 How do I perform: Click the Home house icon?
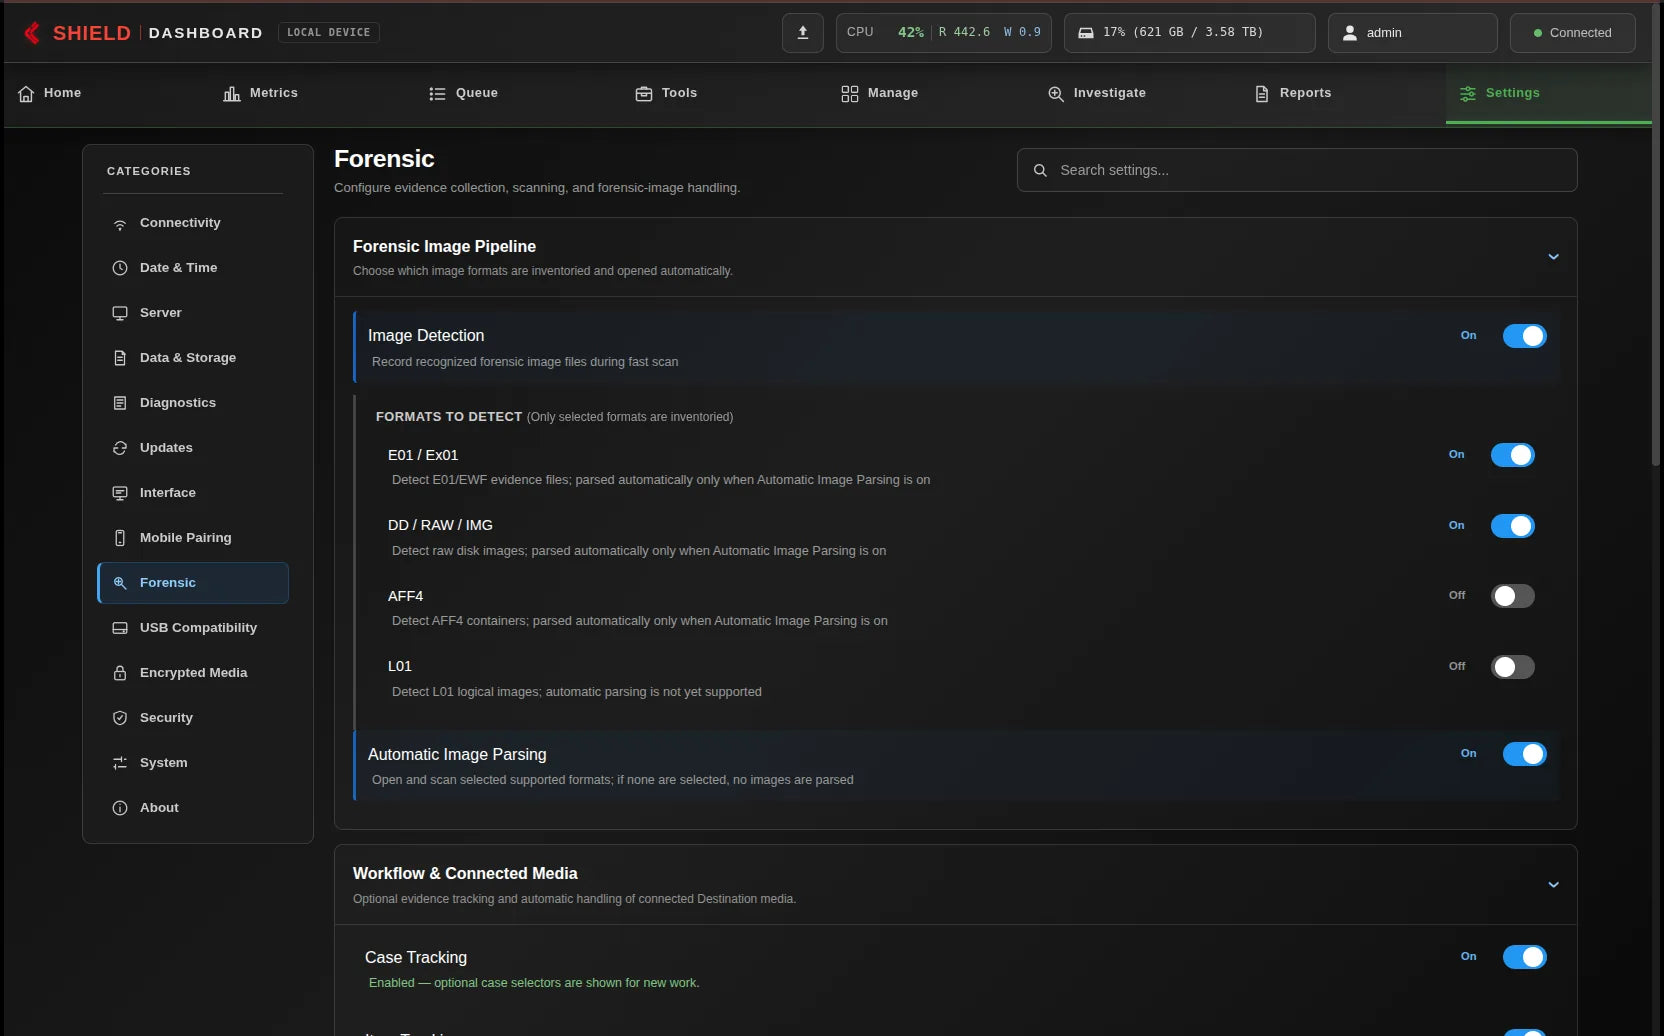point(26,94)
